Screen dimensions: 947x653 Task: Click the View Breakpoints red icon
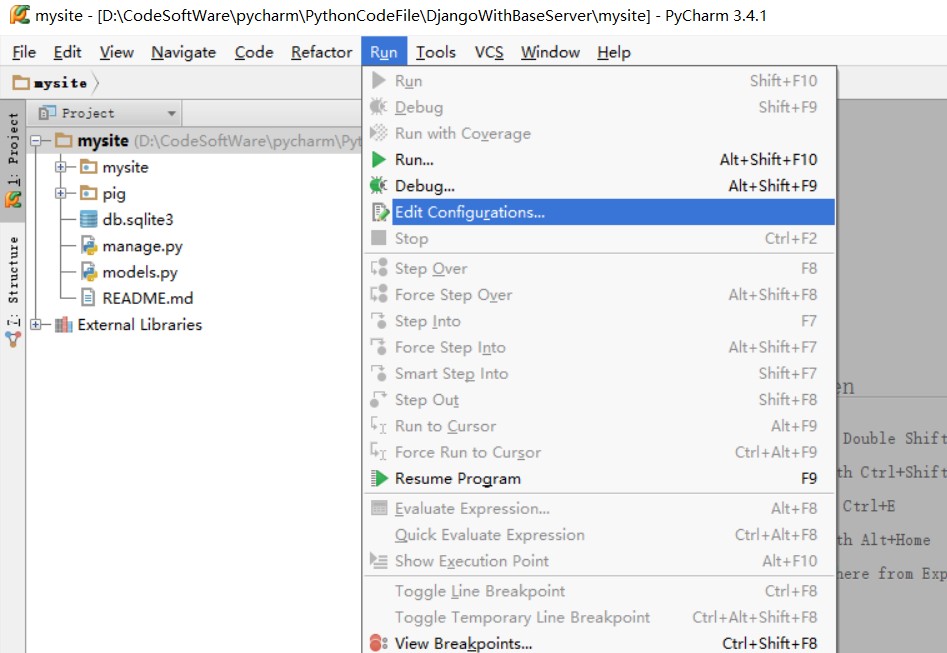point(379,643)
